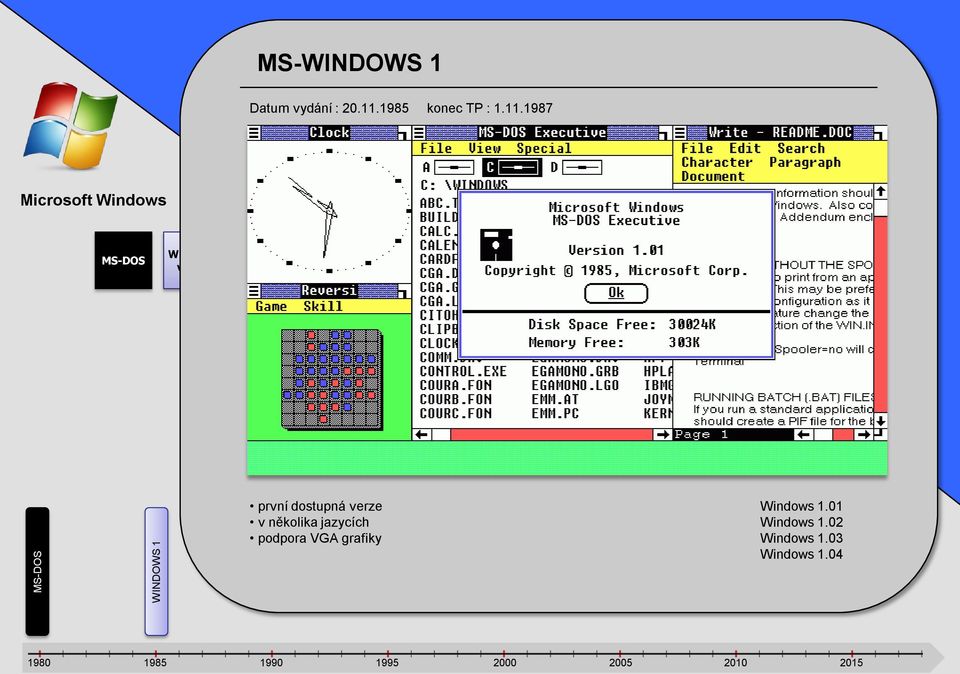Select the file EMM.AT
Viewport: 960px width, 674px height.
tap(555, 400)
